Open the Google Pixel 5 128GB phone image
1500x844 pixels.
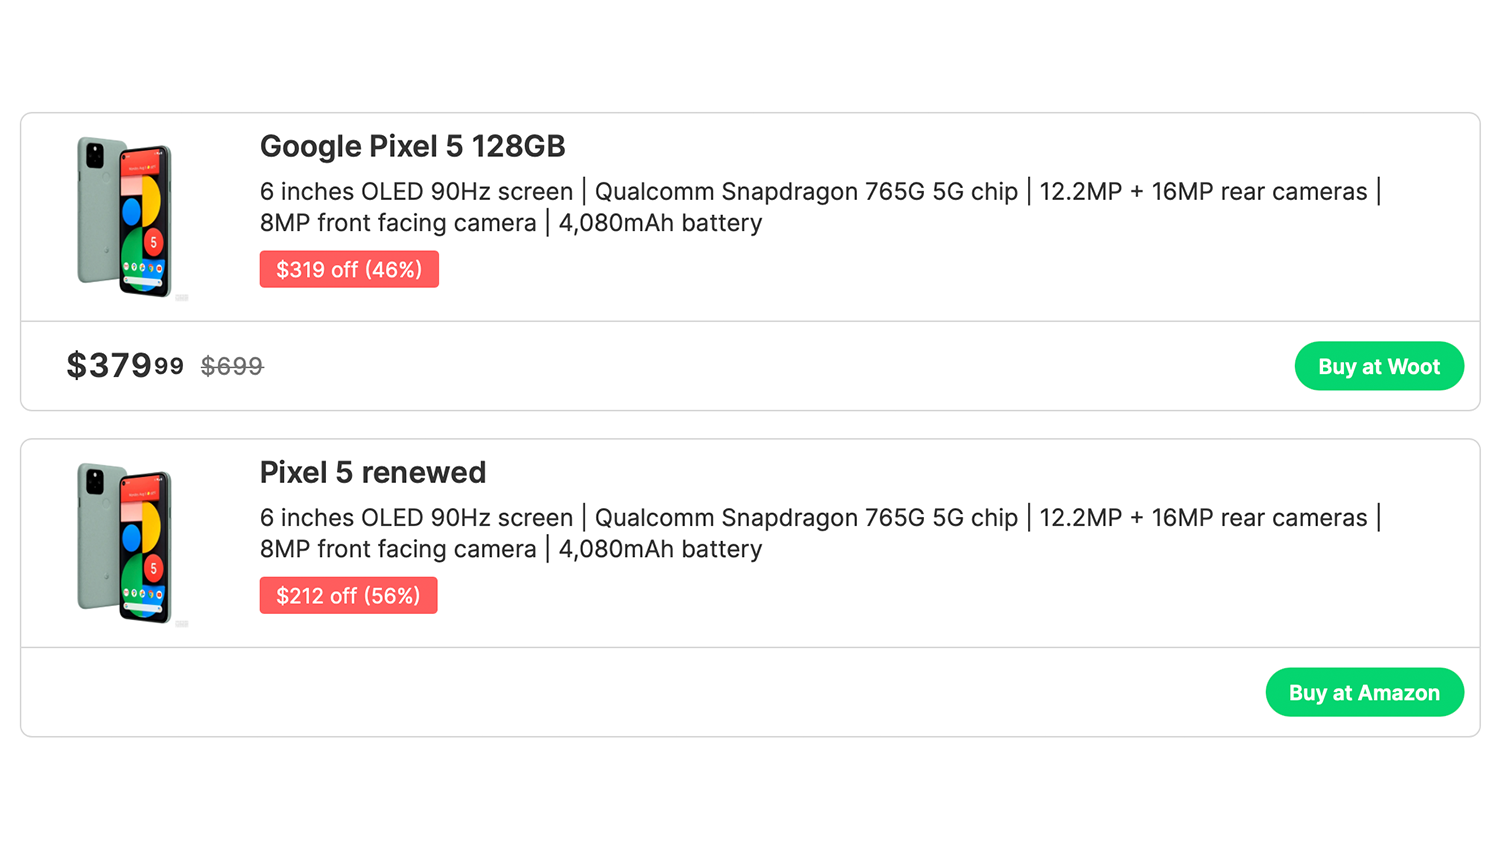coord(125,216)
